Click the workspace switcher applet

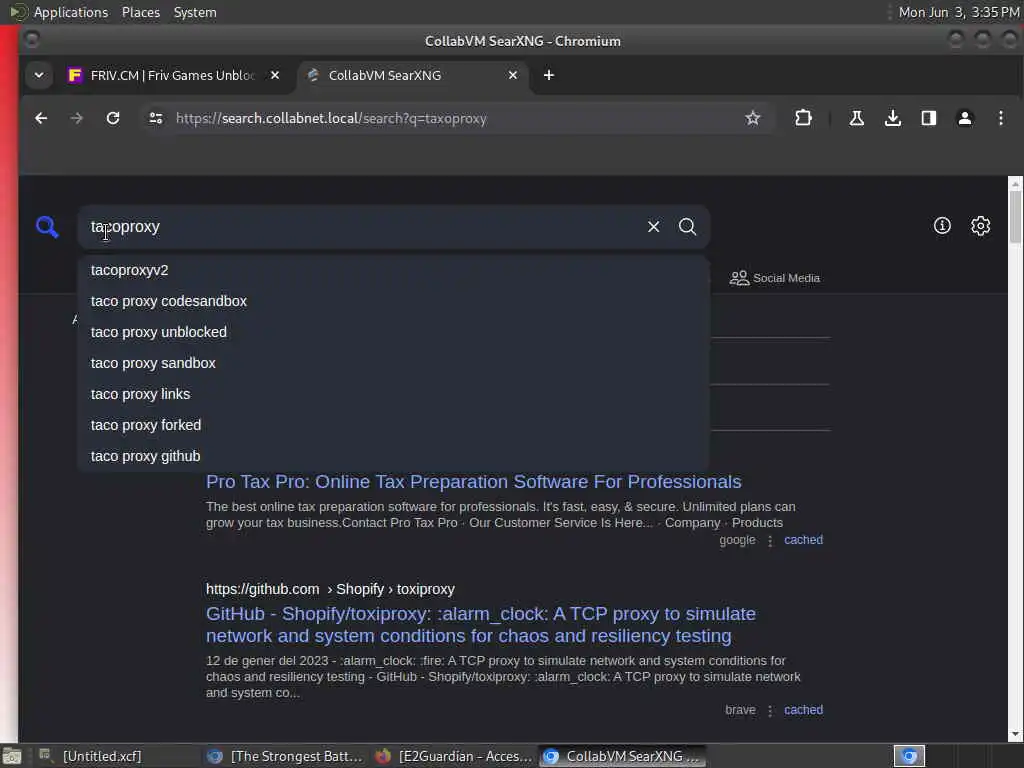909,756
